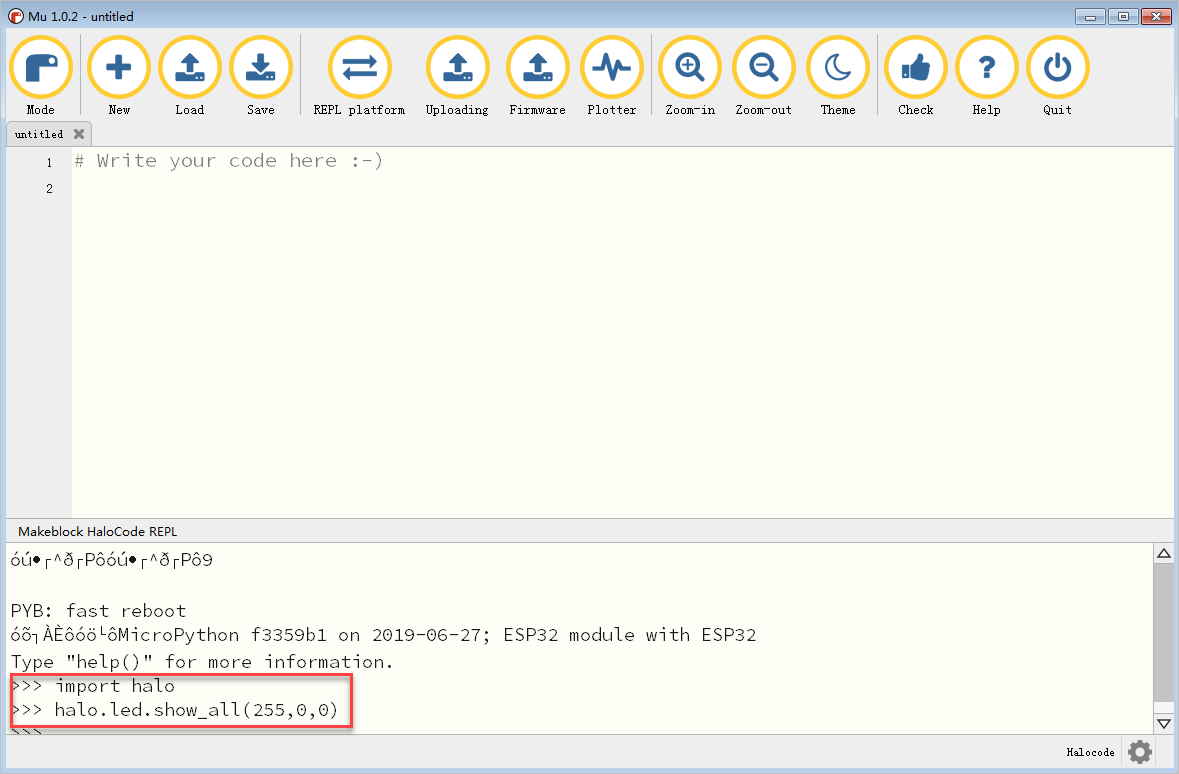This screenshot has width=1179, height=774.
Task: Toggle the REPL platform panel
Action: click(359, 68)
